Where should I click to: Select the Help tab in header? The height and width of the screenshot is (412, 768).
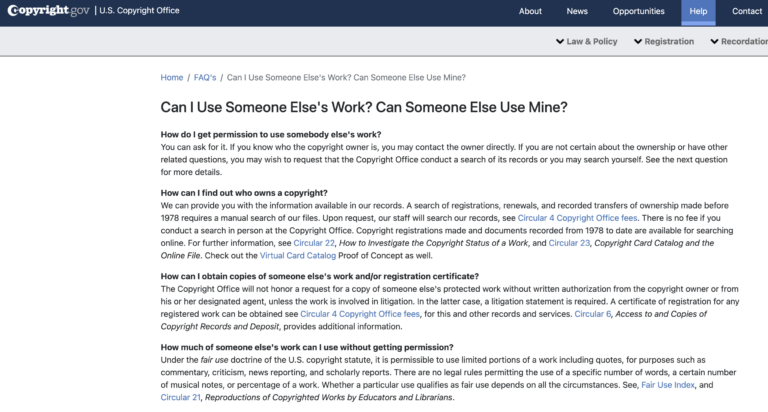coord(698,12)
